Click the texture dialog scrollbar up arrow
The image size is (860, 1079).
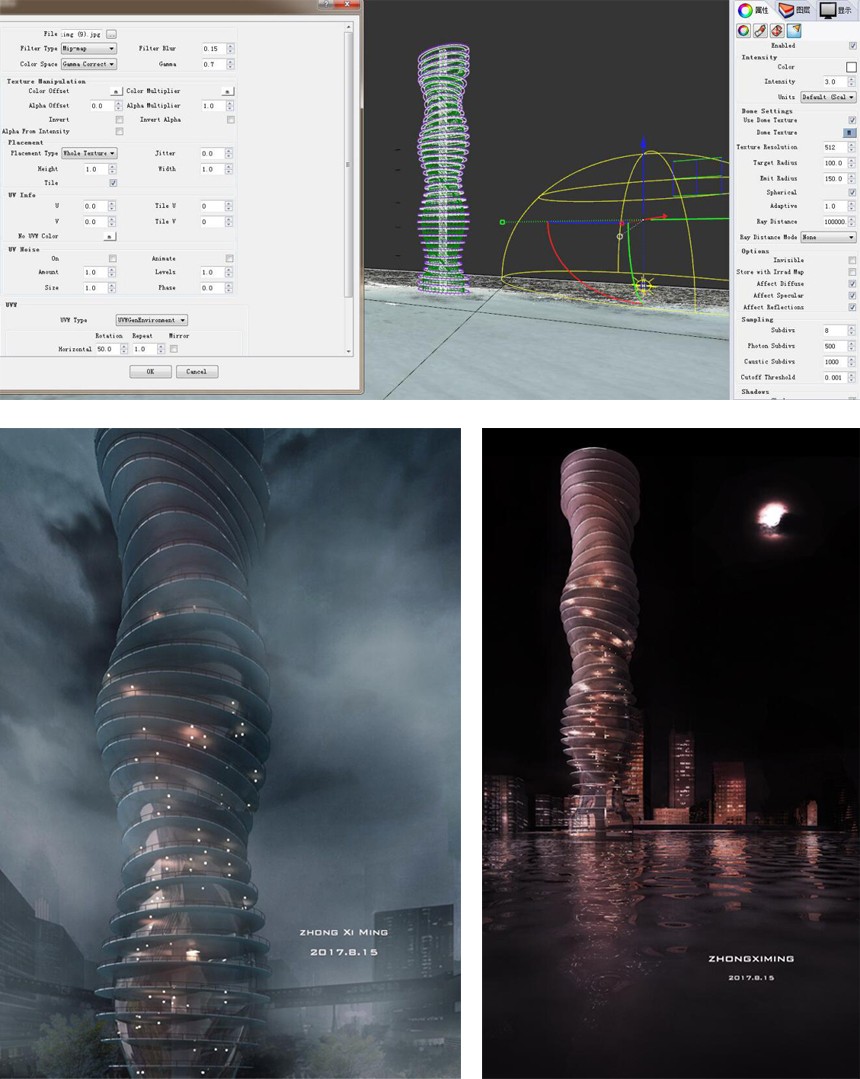click(x=349, y=27)
